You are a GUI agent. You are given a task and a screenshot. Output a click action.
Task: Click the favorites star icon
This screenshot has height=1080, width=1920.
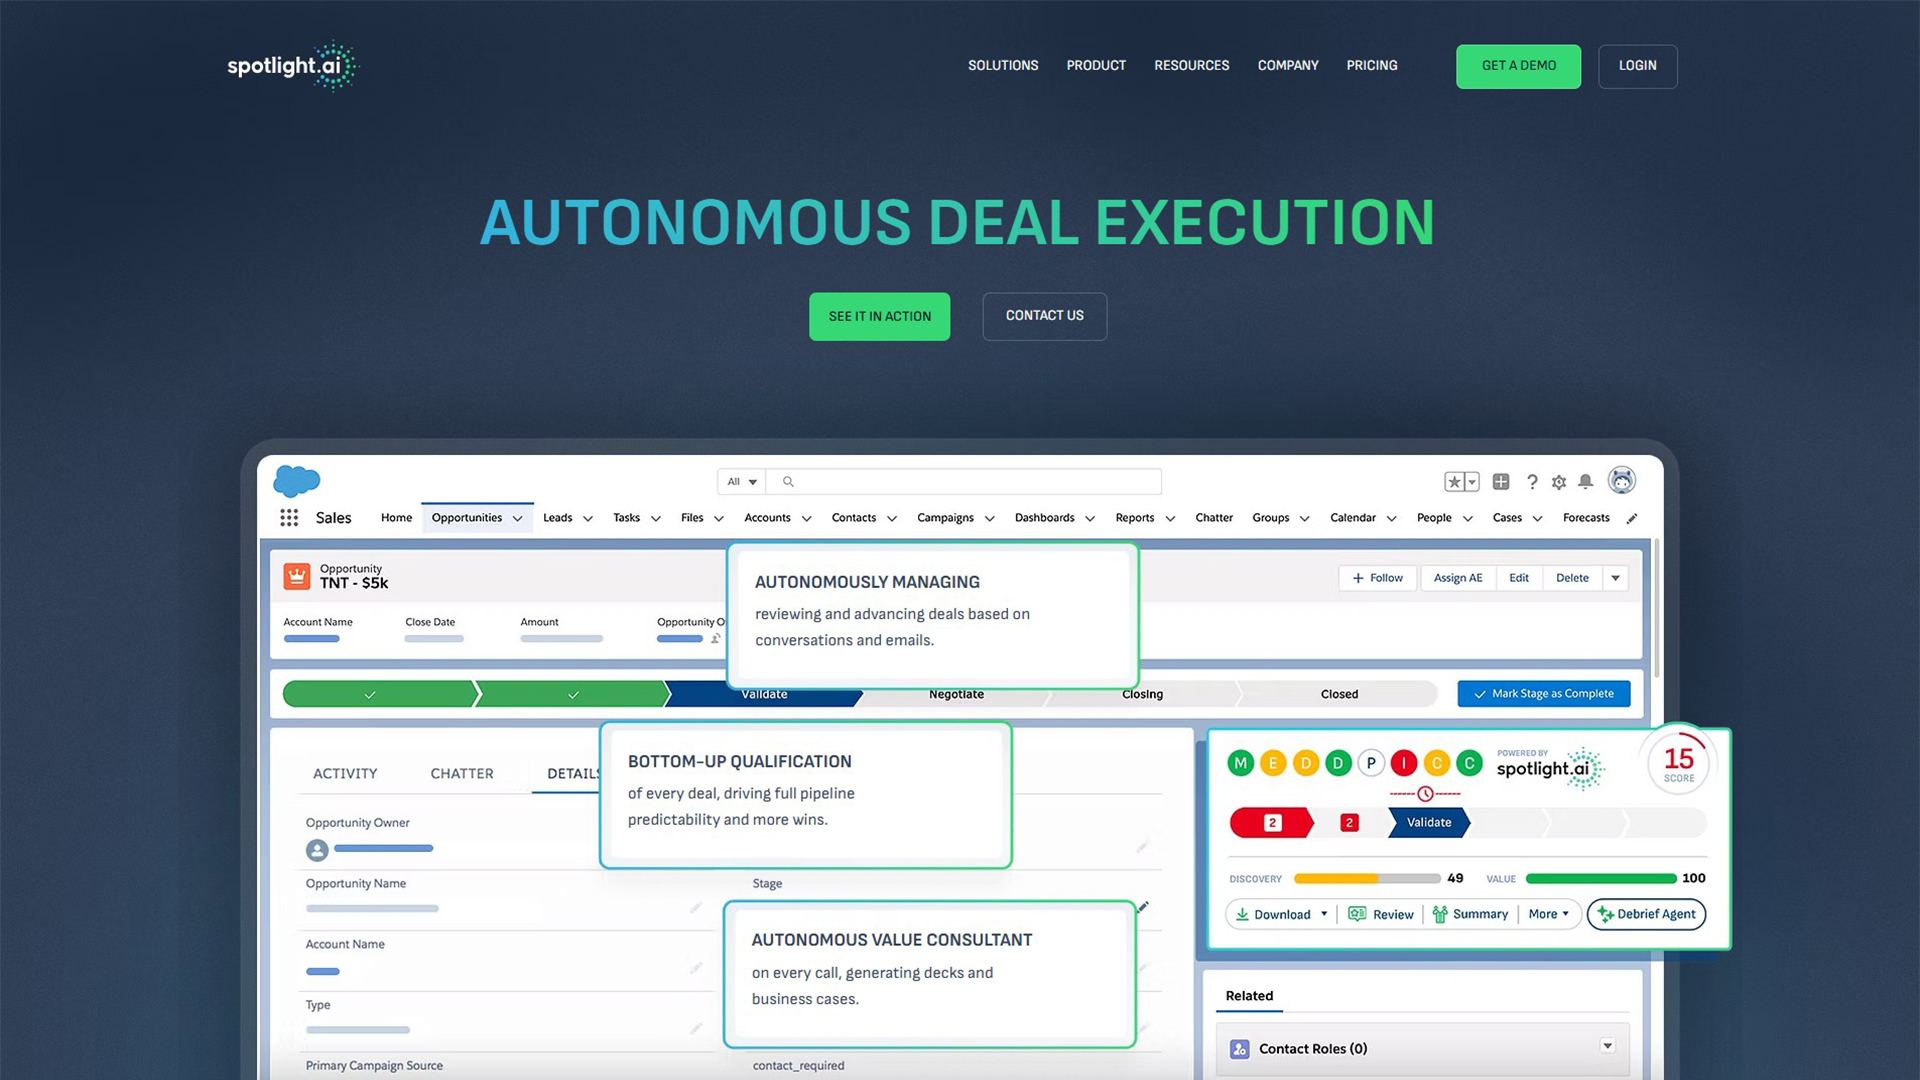(1454, 482)
